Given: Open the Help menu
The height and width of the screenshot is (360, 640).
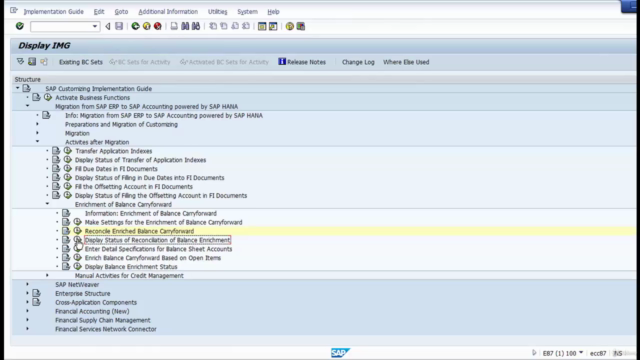Looking at the screenshot, I should (x=273, y=11).
